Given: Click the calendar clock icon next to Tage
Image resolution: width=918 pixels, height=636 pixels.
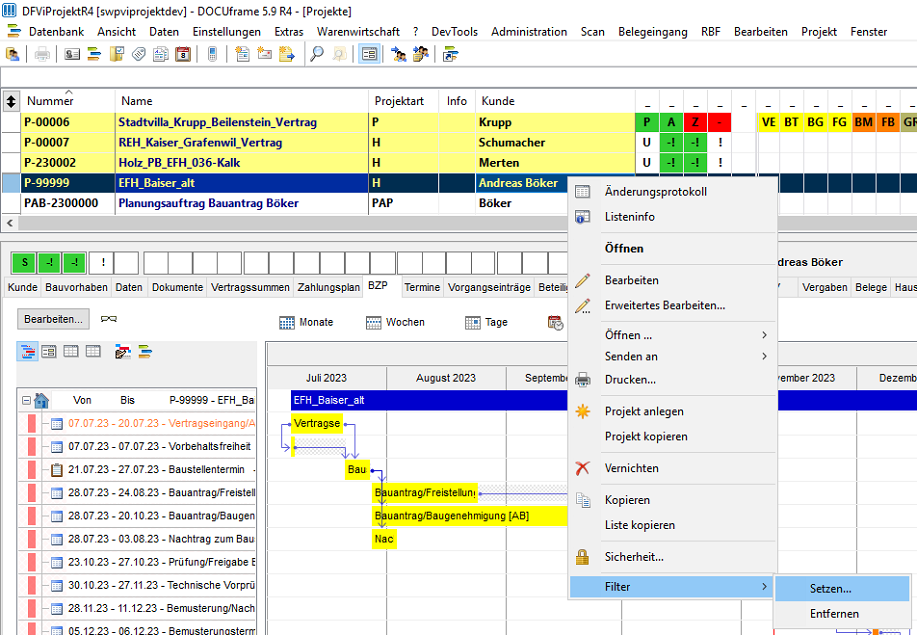Looking at the screenshot, I should pos(555,322).
